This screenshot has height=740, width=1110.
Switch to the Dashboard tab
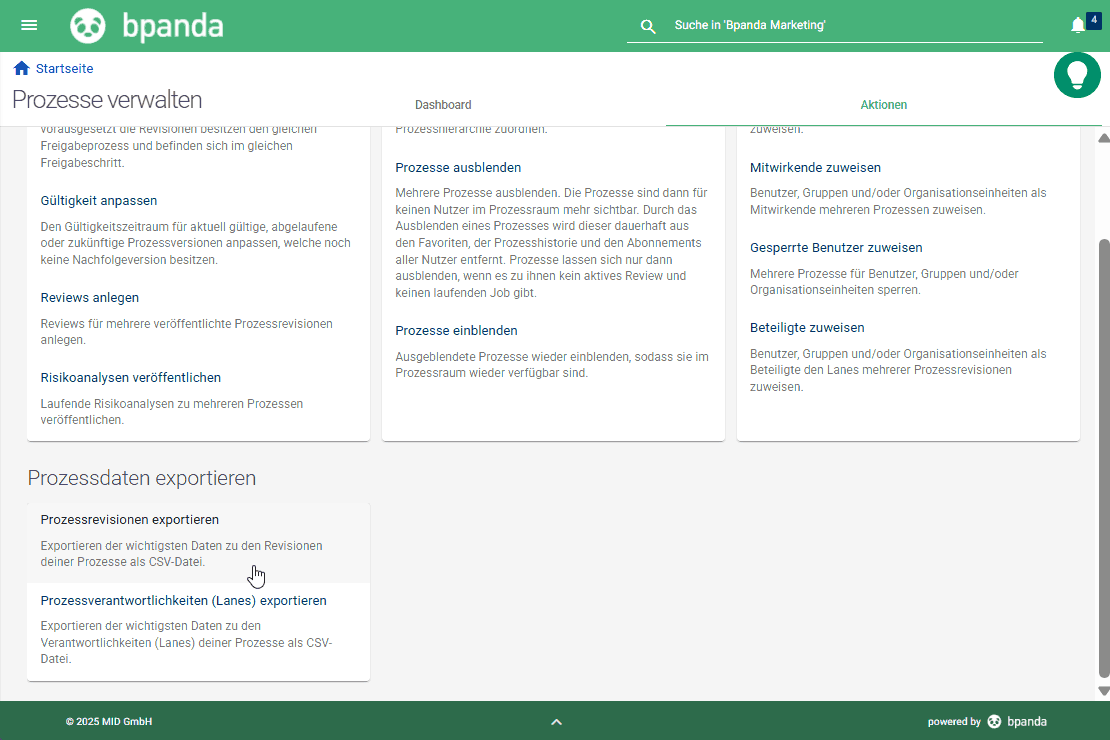click(443, 105)
